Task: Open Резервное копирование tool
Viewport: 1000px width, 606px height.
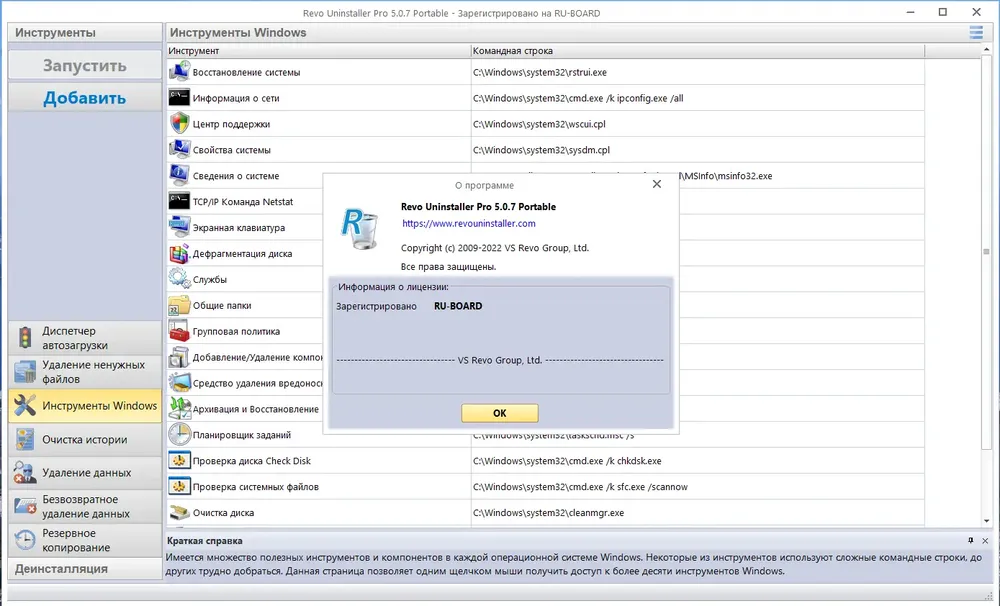Action: [85, 540]
